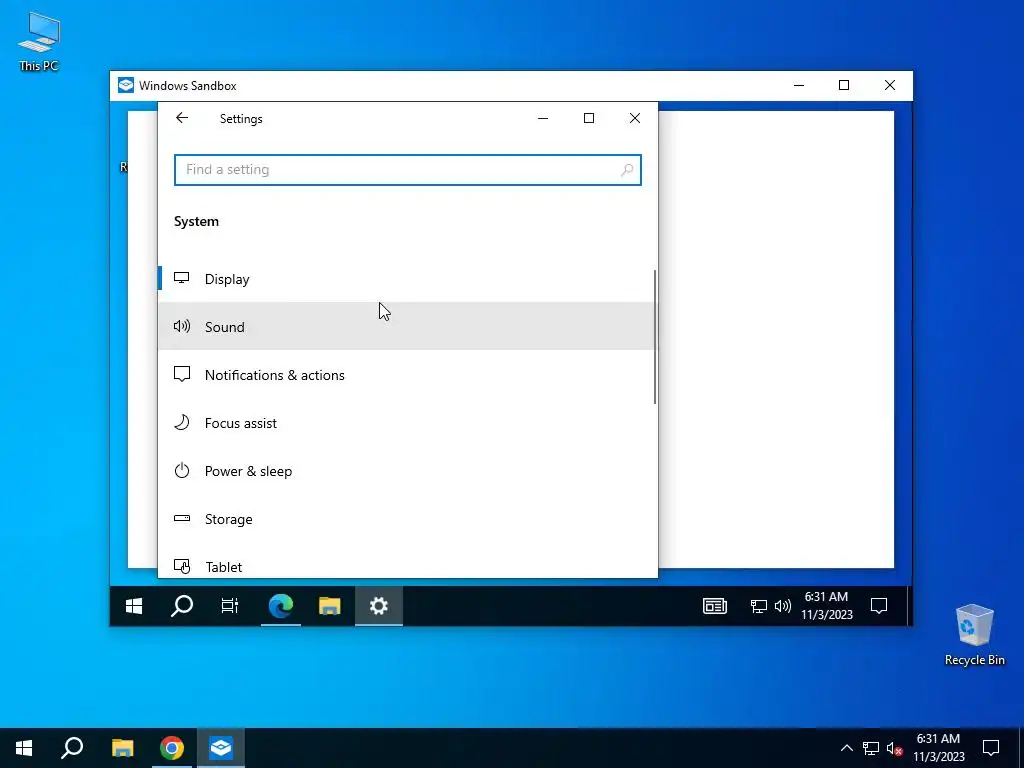1024x768 pixels.
Task: Click the Settings list scrollbar
Action: [x=655, y=336]
